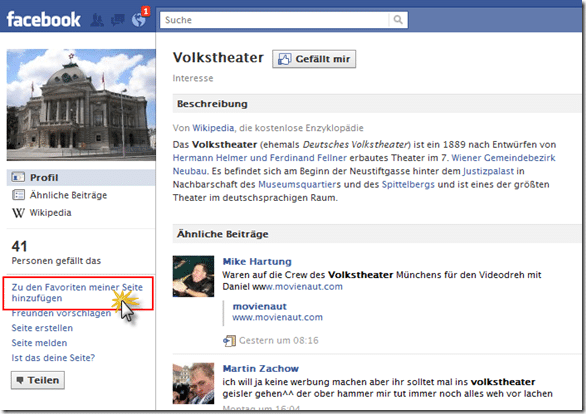Click the Seite melden link
The height and width of the screenshot is (414, 586).
tap(39, 343)
